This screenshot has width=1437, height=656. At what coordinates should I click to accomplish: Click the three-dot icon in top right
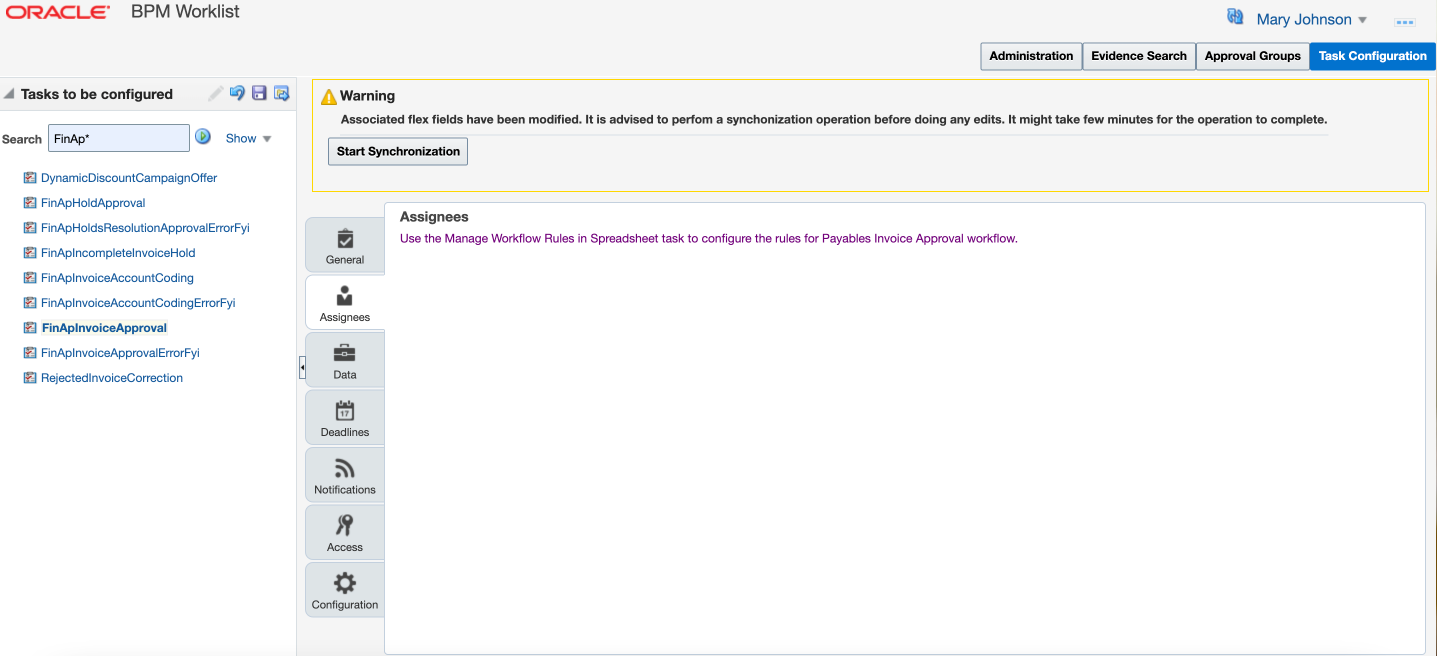click(x=1405, y=21)
